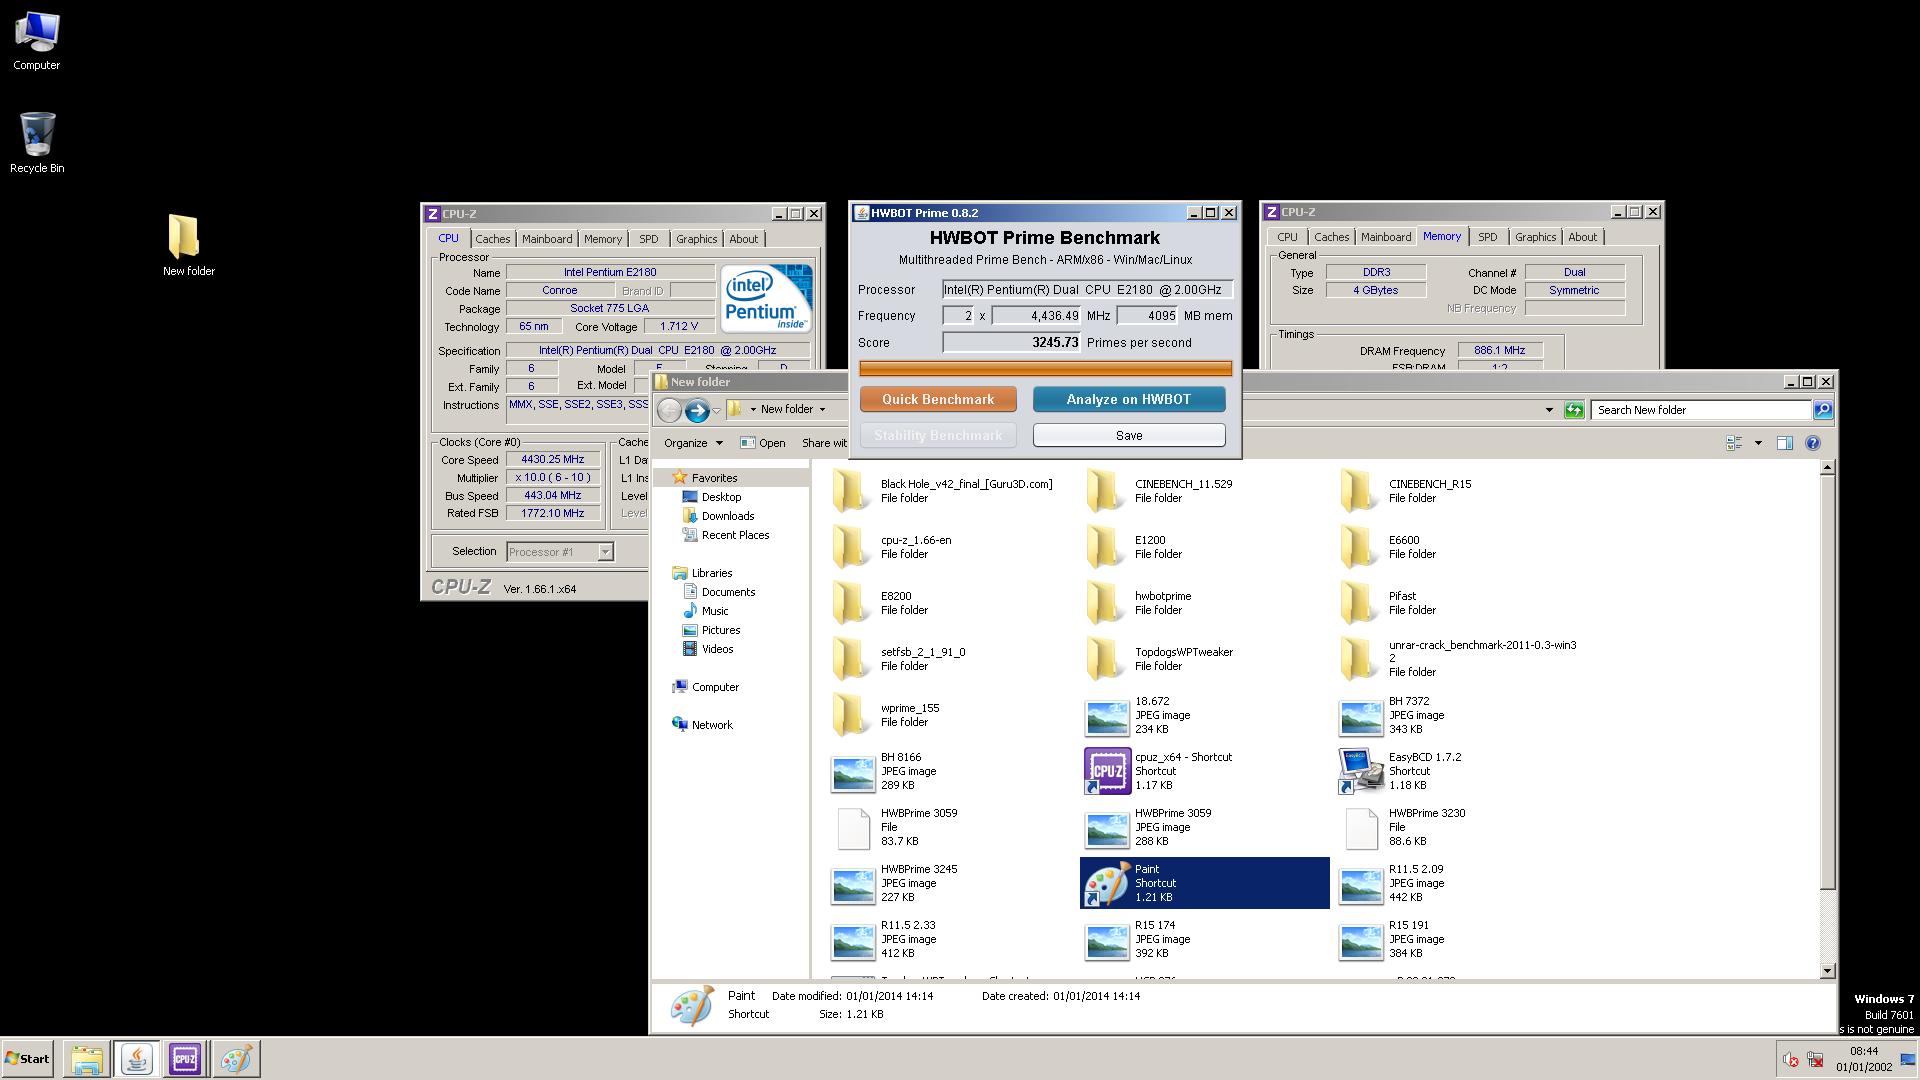This screenshot has width=1920, height=1080.
Task: Switch to CPU tab in right CPU-Z
Action: [x=1287, y=237]
